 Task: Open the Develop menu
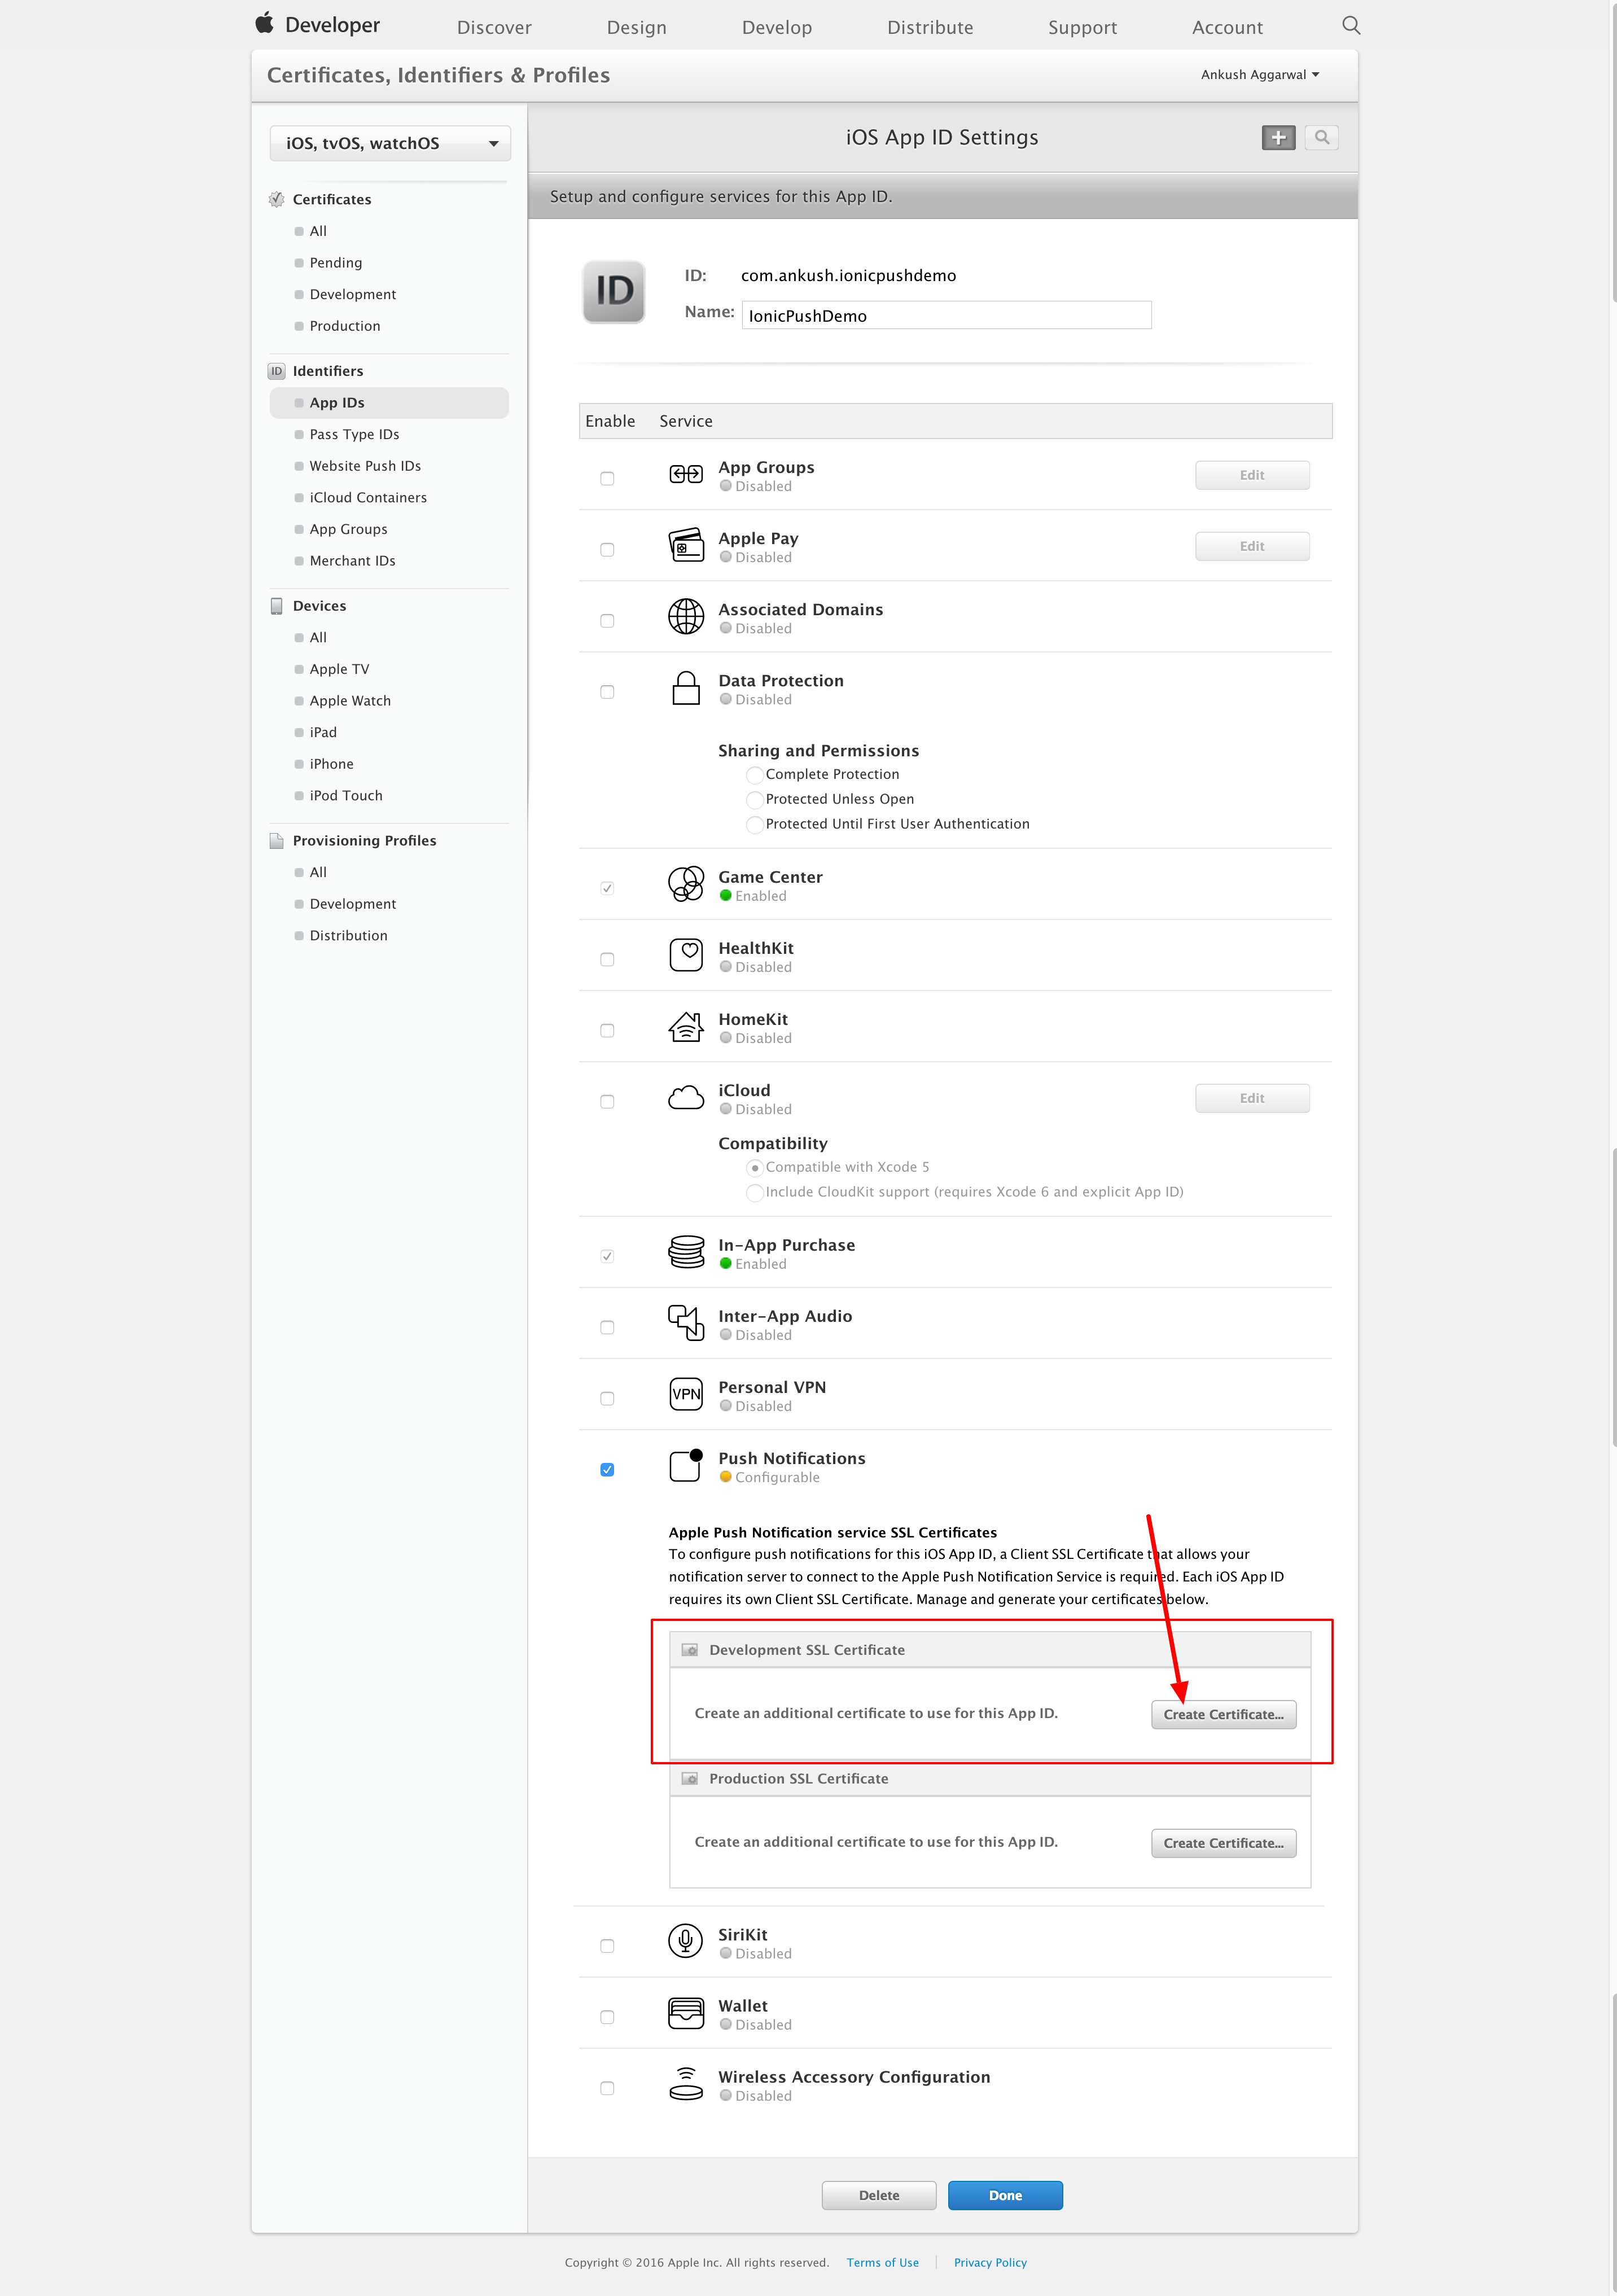pos(777,28)
